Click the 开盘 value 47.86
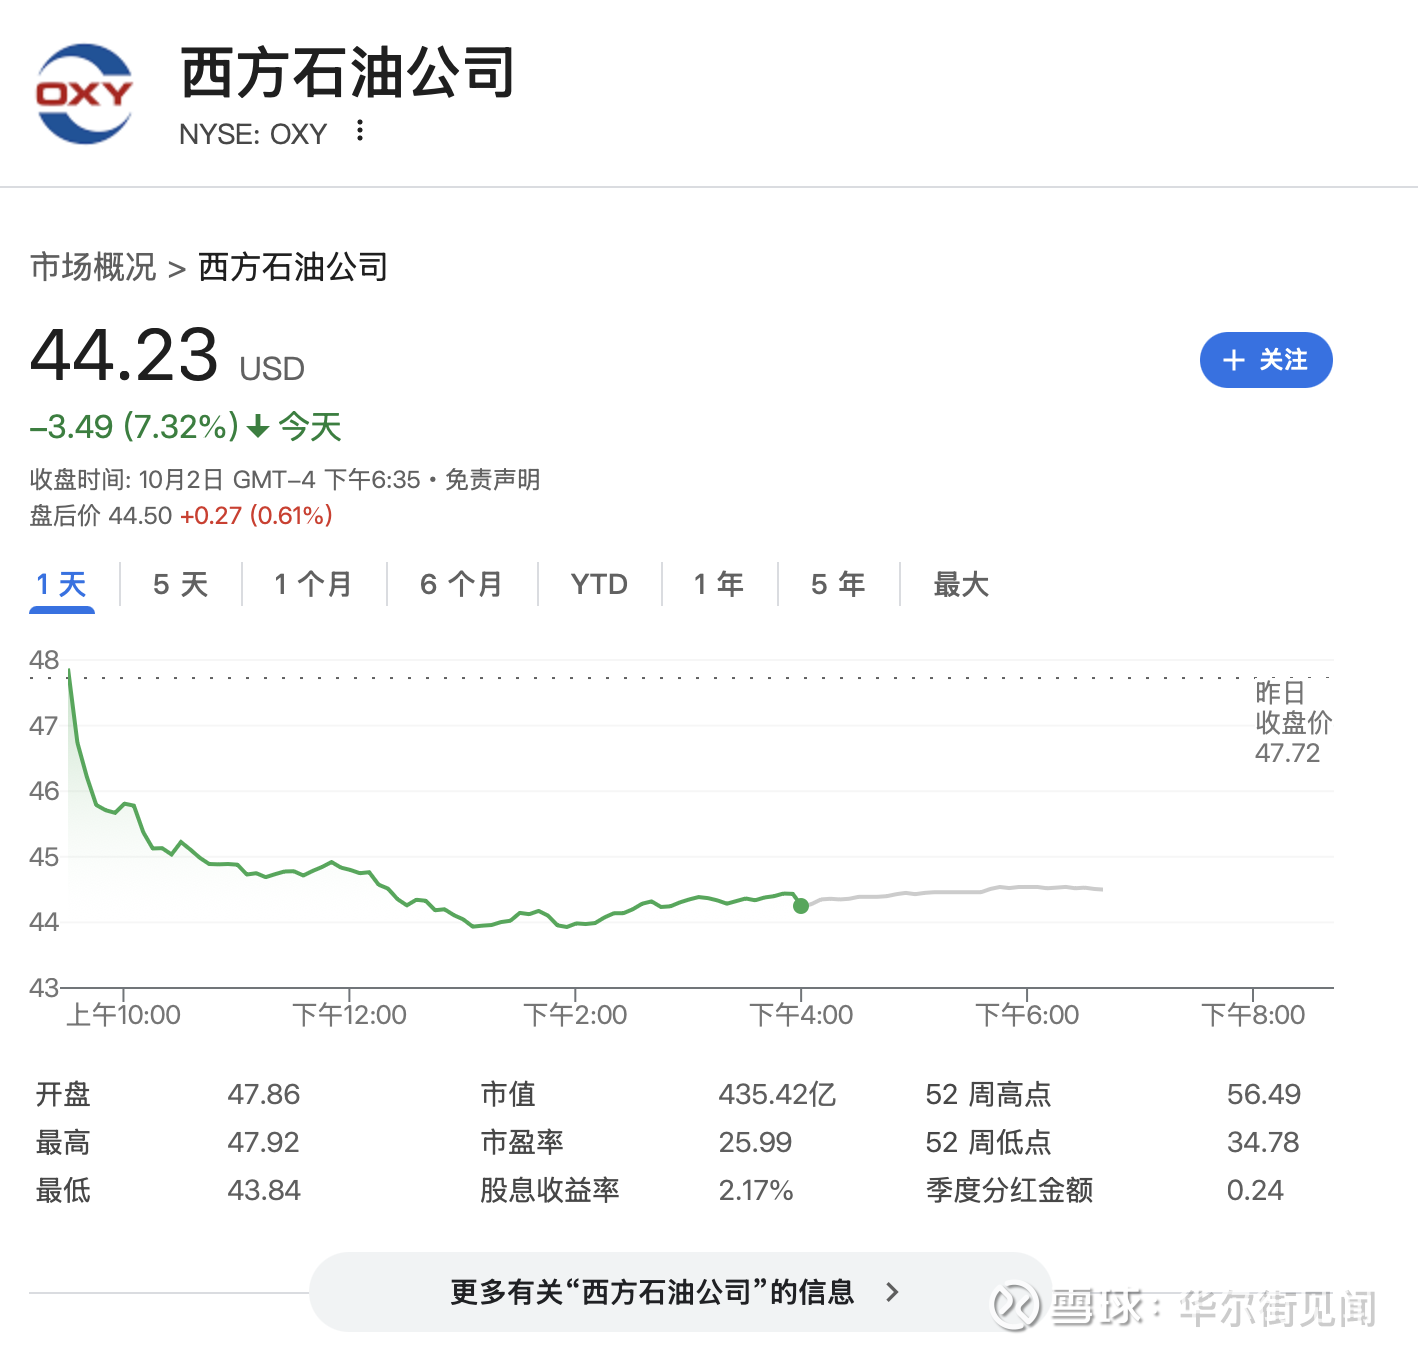This screenshot has height=1352, width=1418. [x=264, y=1094]
